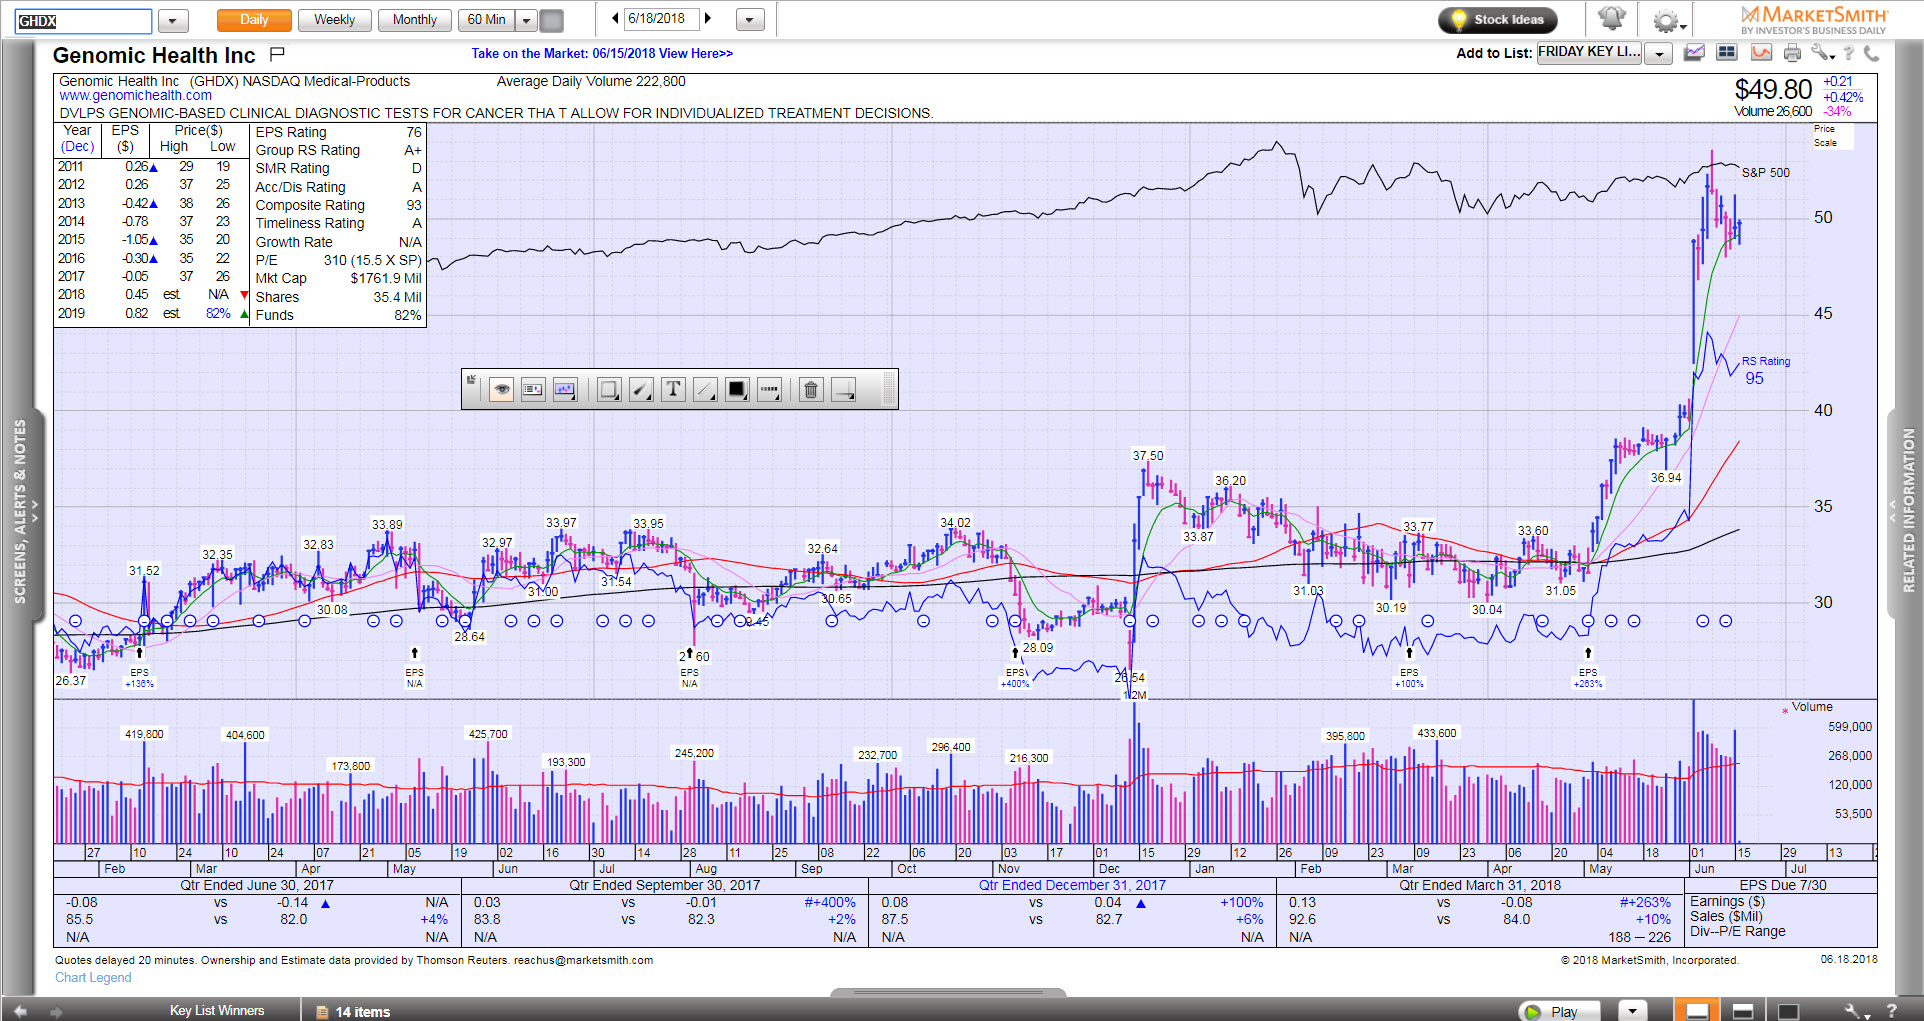Open the fill color swatch tool
The width and height of the screenshot is (1924, 1021).
pyautogui.click(x=737, y=390)
